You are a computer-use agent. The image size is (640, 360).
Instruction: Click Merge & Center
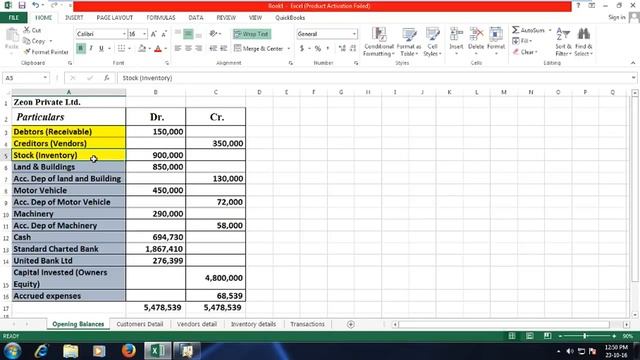click(259, 48)
